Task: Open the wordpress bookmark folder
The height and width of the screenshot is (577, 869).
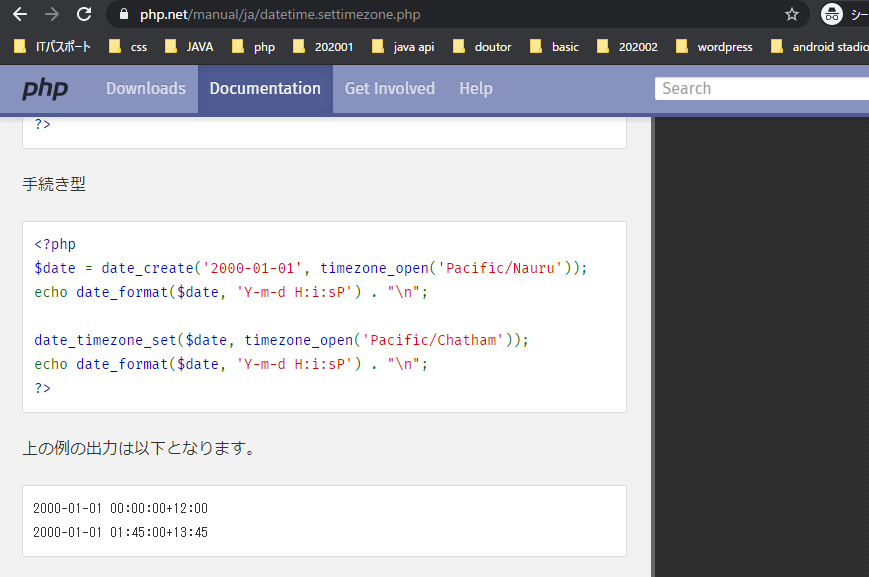Action: coord(714,47)
